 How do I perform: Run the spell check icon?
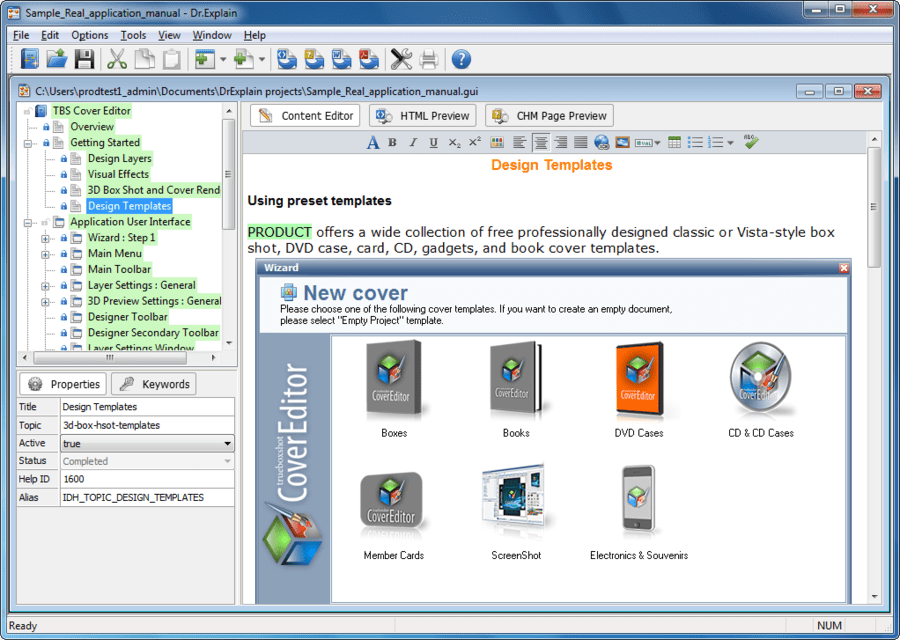coord(751,143)
